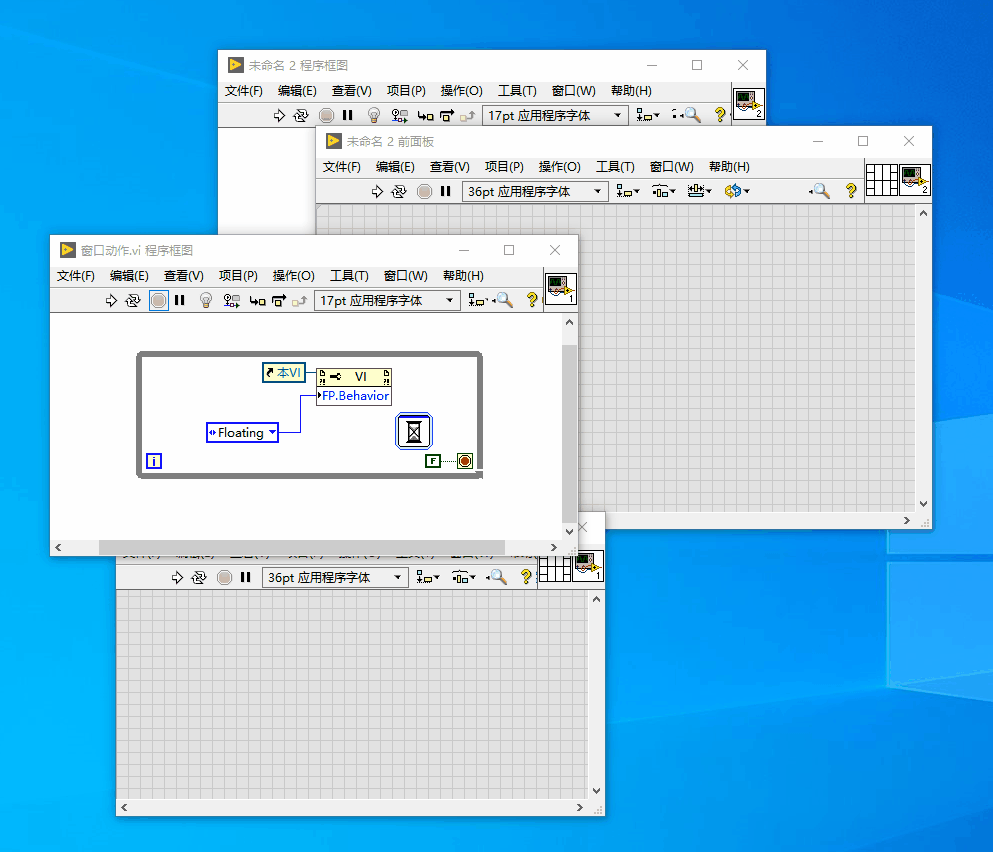993x852 pixels.
Task: Open 文件(F) menu in 未命名 2 程序框图
Action: coord(243,91)
